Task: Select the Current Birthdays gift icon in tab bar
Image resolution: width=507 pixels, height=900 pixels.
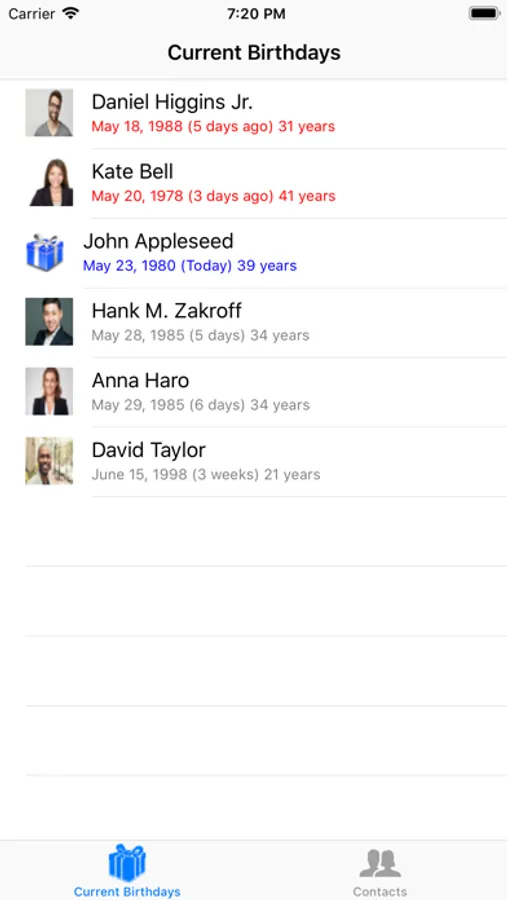Action: [x=127, y=863]
